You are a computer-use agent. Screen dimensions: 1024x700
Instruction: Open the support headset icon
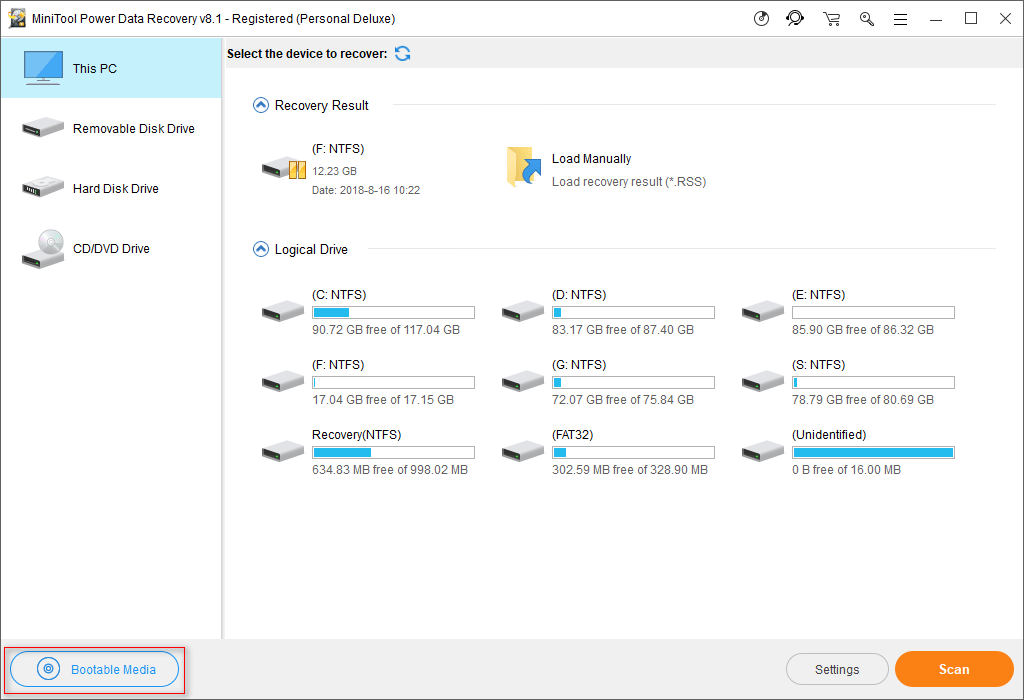tap(795, 18)
